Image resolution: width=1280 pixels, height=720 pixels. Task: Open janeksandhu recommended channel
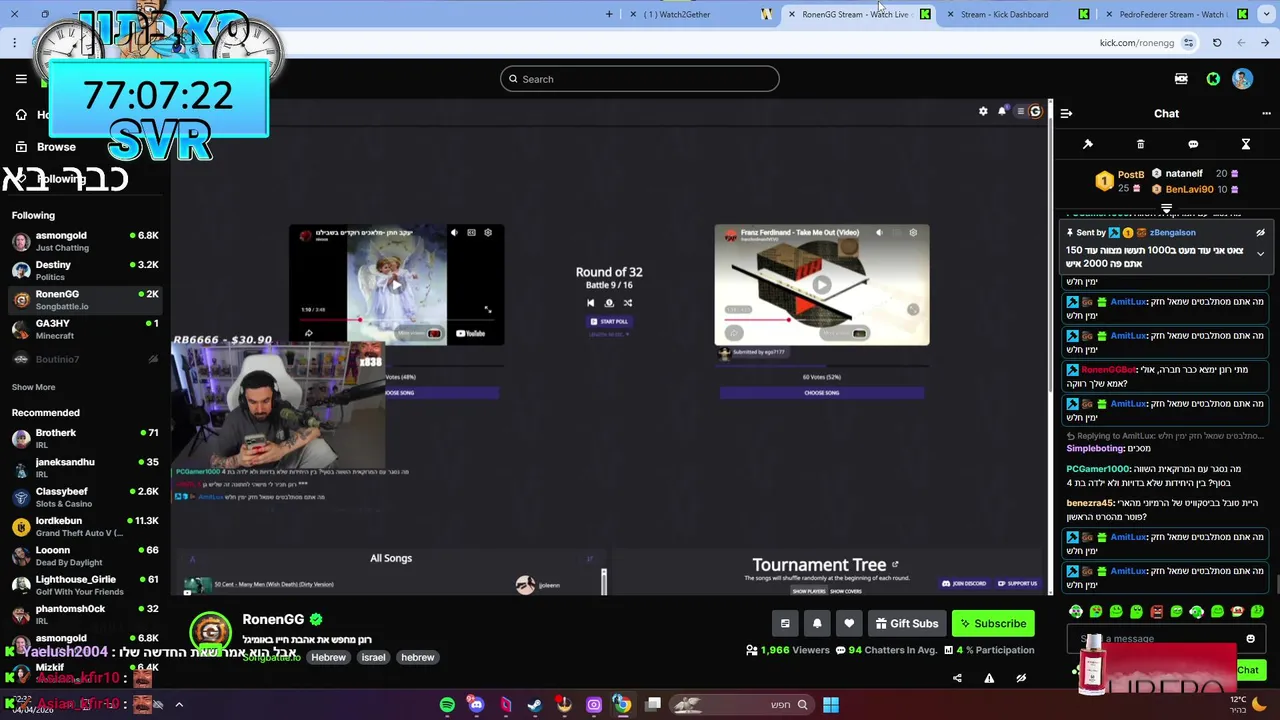[85, 467]
